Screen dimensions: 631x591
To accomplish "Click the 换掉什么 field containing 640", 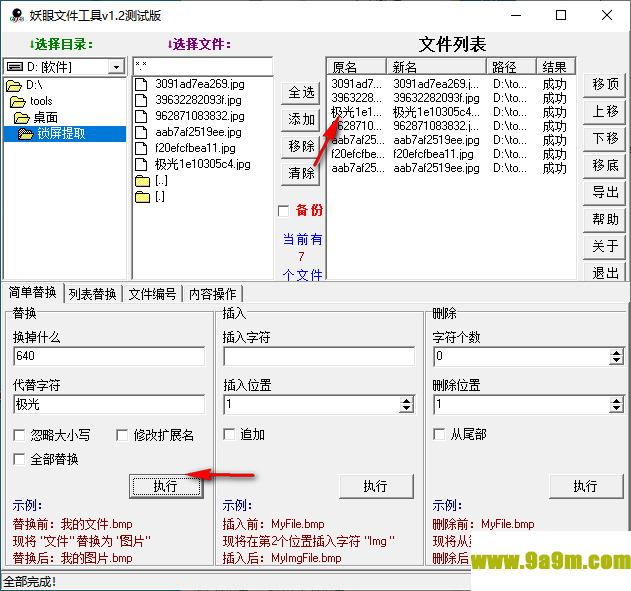I will pos(109,356).
